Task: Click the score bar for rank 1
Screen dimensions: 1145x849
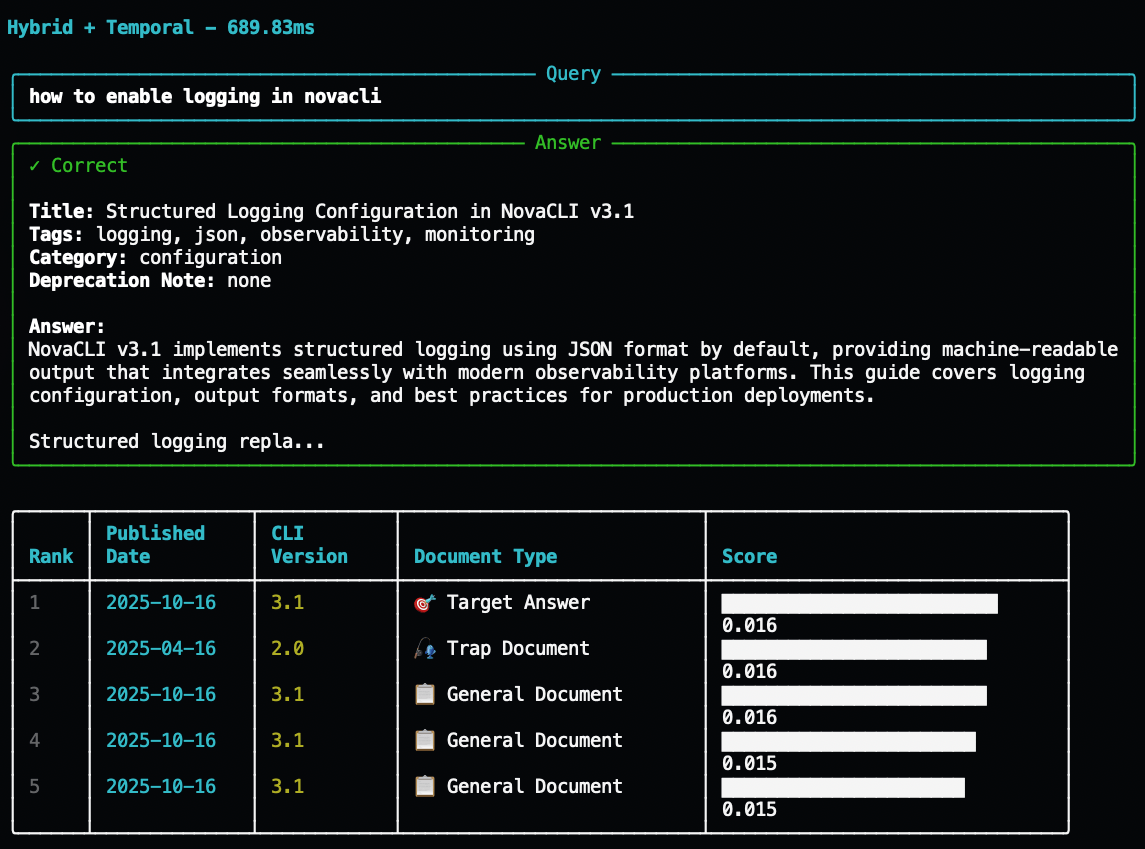Action: [x=859, y=603]
